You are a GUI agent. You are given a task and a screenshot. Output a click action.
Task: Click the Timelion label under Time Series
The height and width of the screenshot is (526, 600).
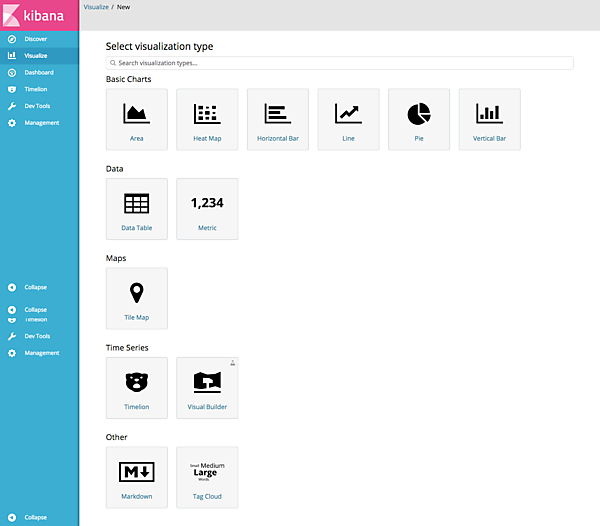click(137, 407)
